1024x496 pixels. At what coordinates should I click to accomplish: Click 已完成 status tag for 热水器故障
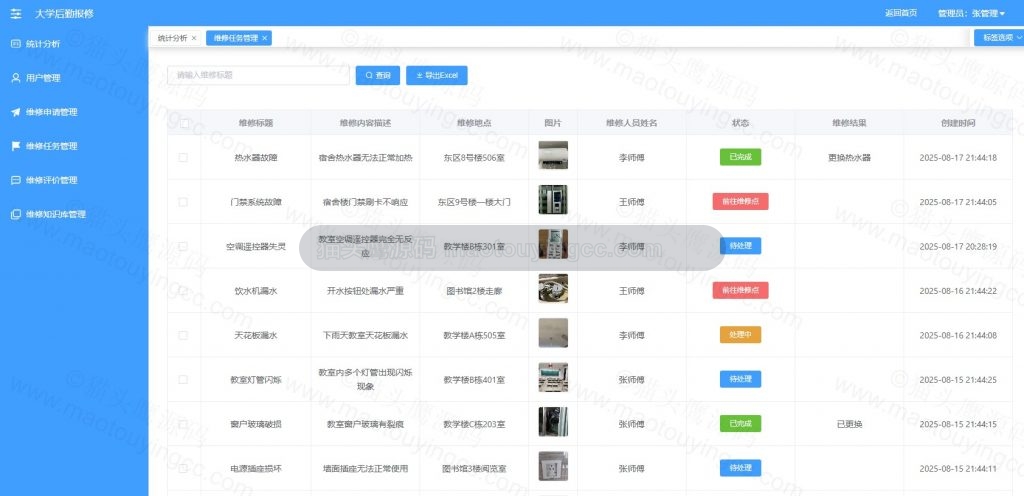pyautogui.click(x=741, y=157)
